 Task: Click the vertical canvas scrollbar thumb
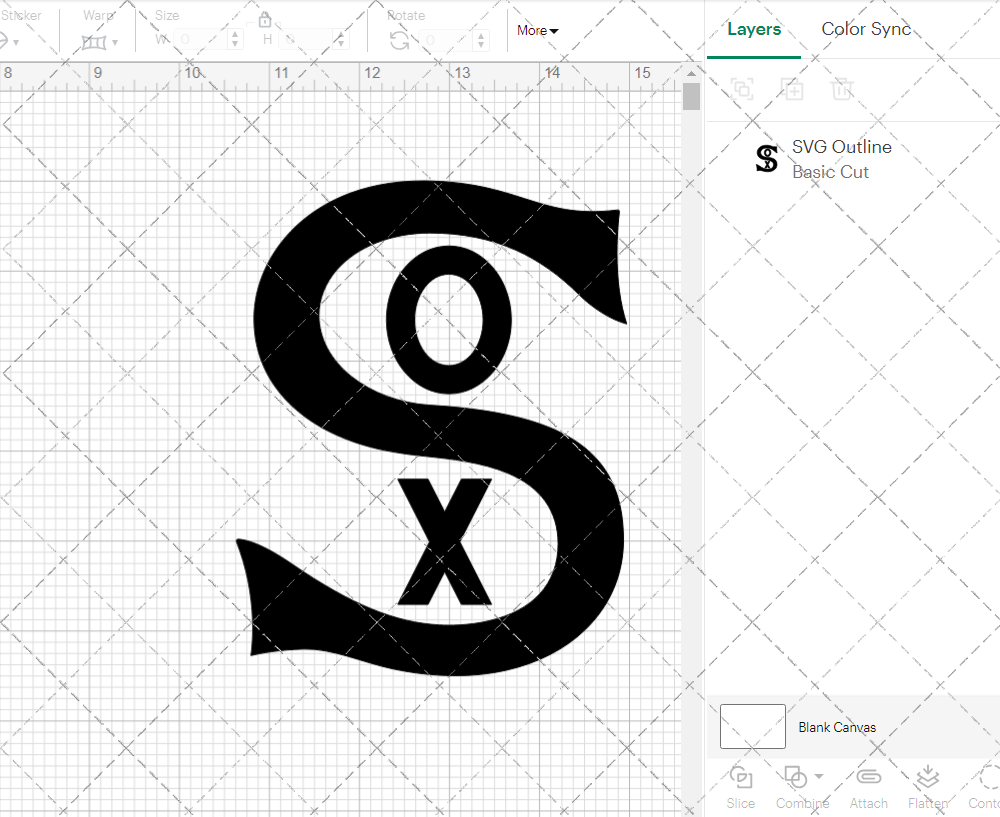691,97
